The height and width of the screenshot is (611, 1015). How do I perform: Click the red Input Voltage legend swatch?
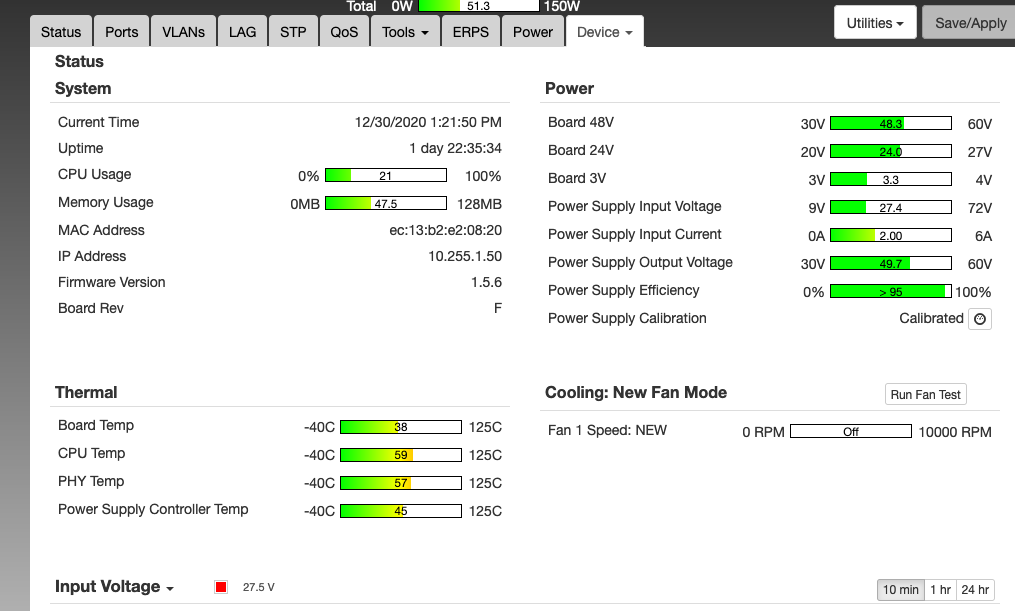click(x=221, y=587)
